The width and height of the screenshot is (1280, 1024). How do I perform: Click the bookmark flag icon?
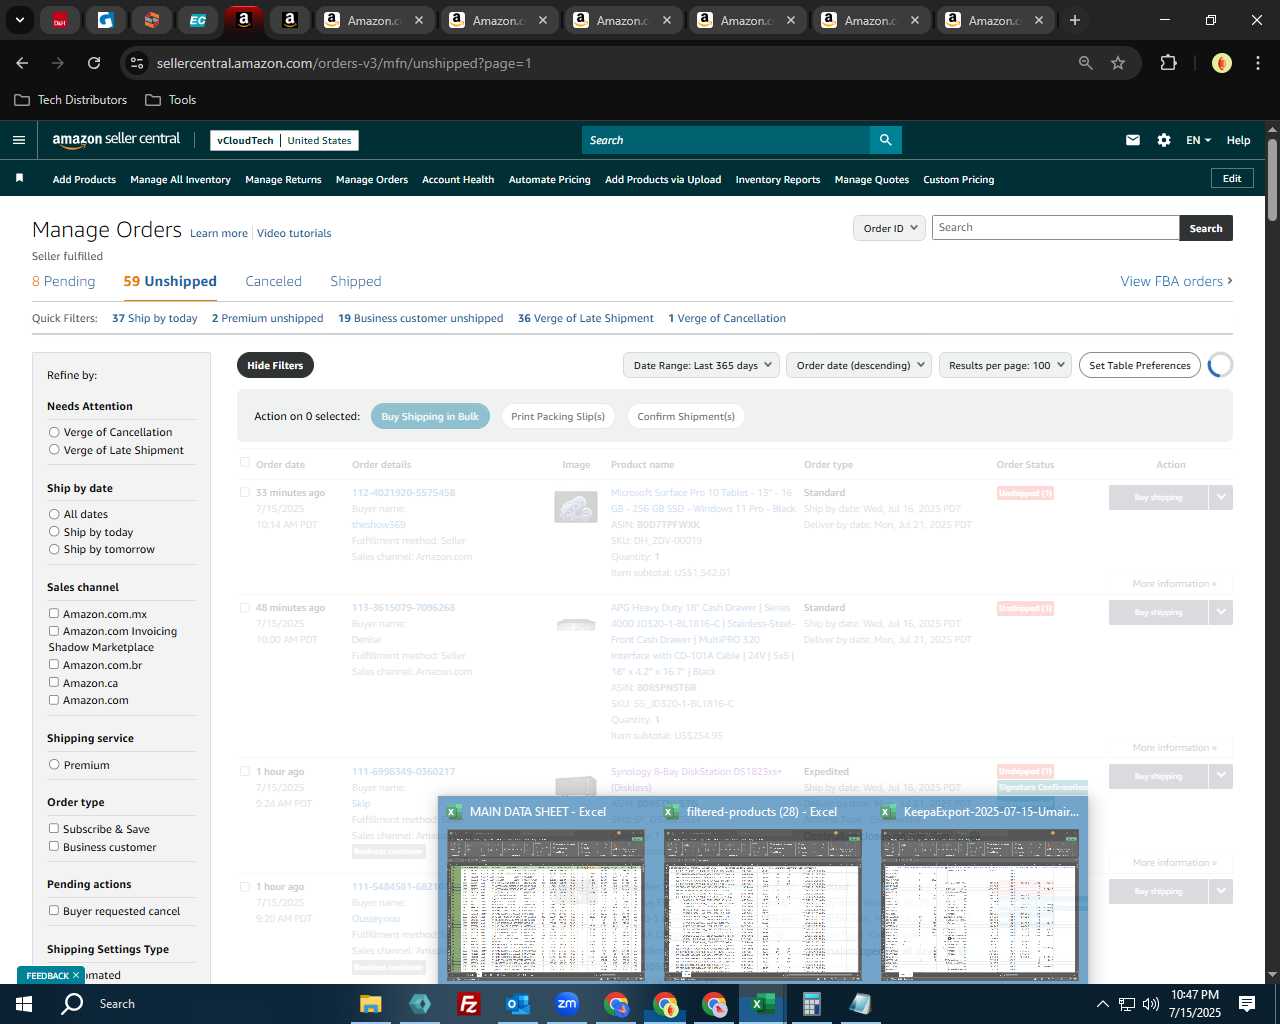pyautogui.click(x=19, y=178)
